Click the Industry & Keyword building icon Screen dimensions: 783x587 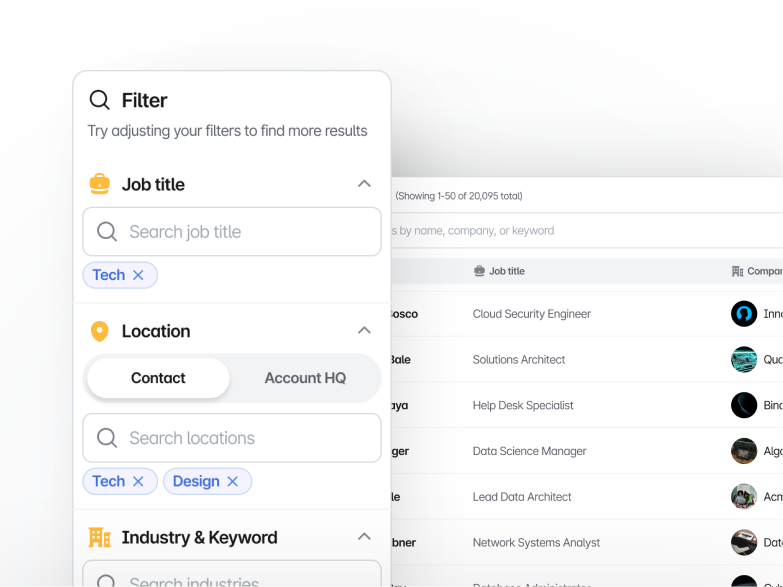(x=99, y=538)
